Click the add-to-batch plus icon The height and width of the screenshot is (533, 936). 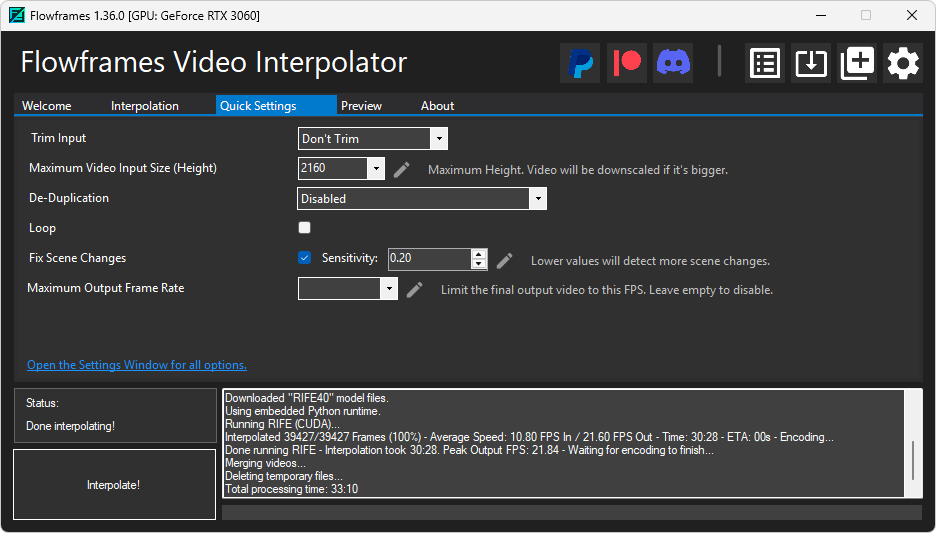pyautogui.click(x=857, y=63)
